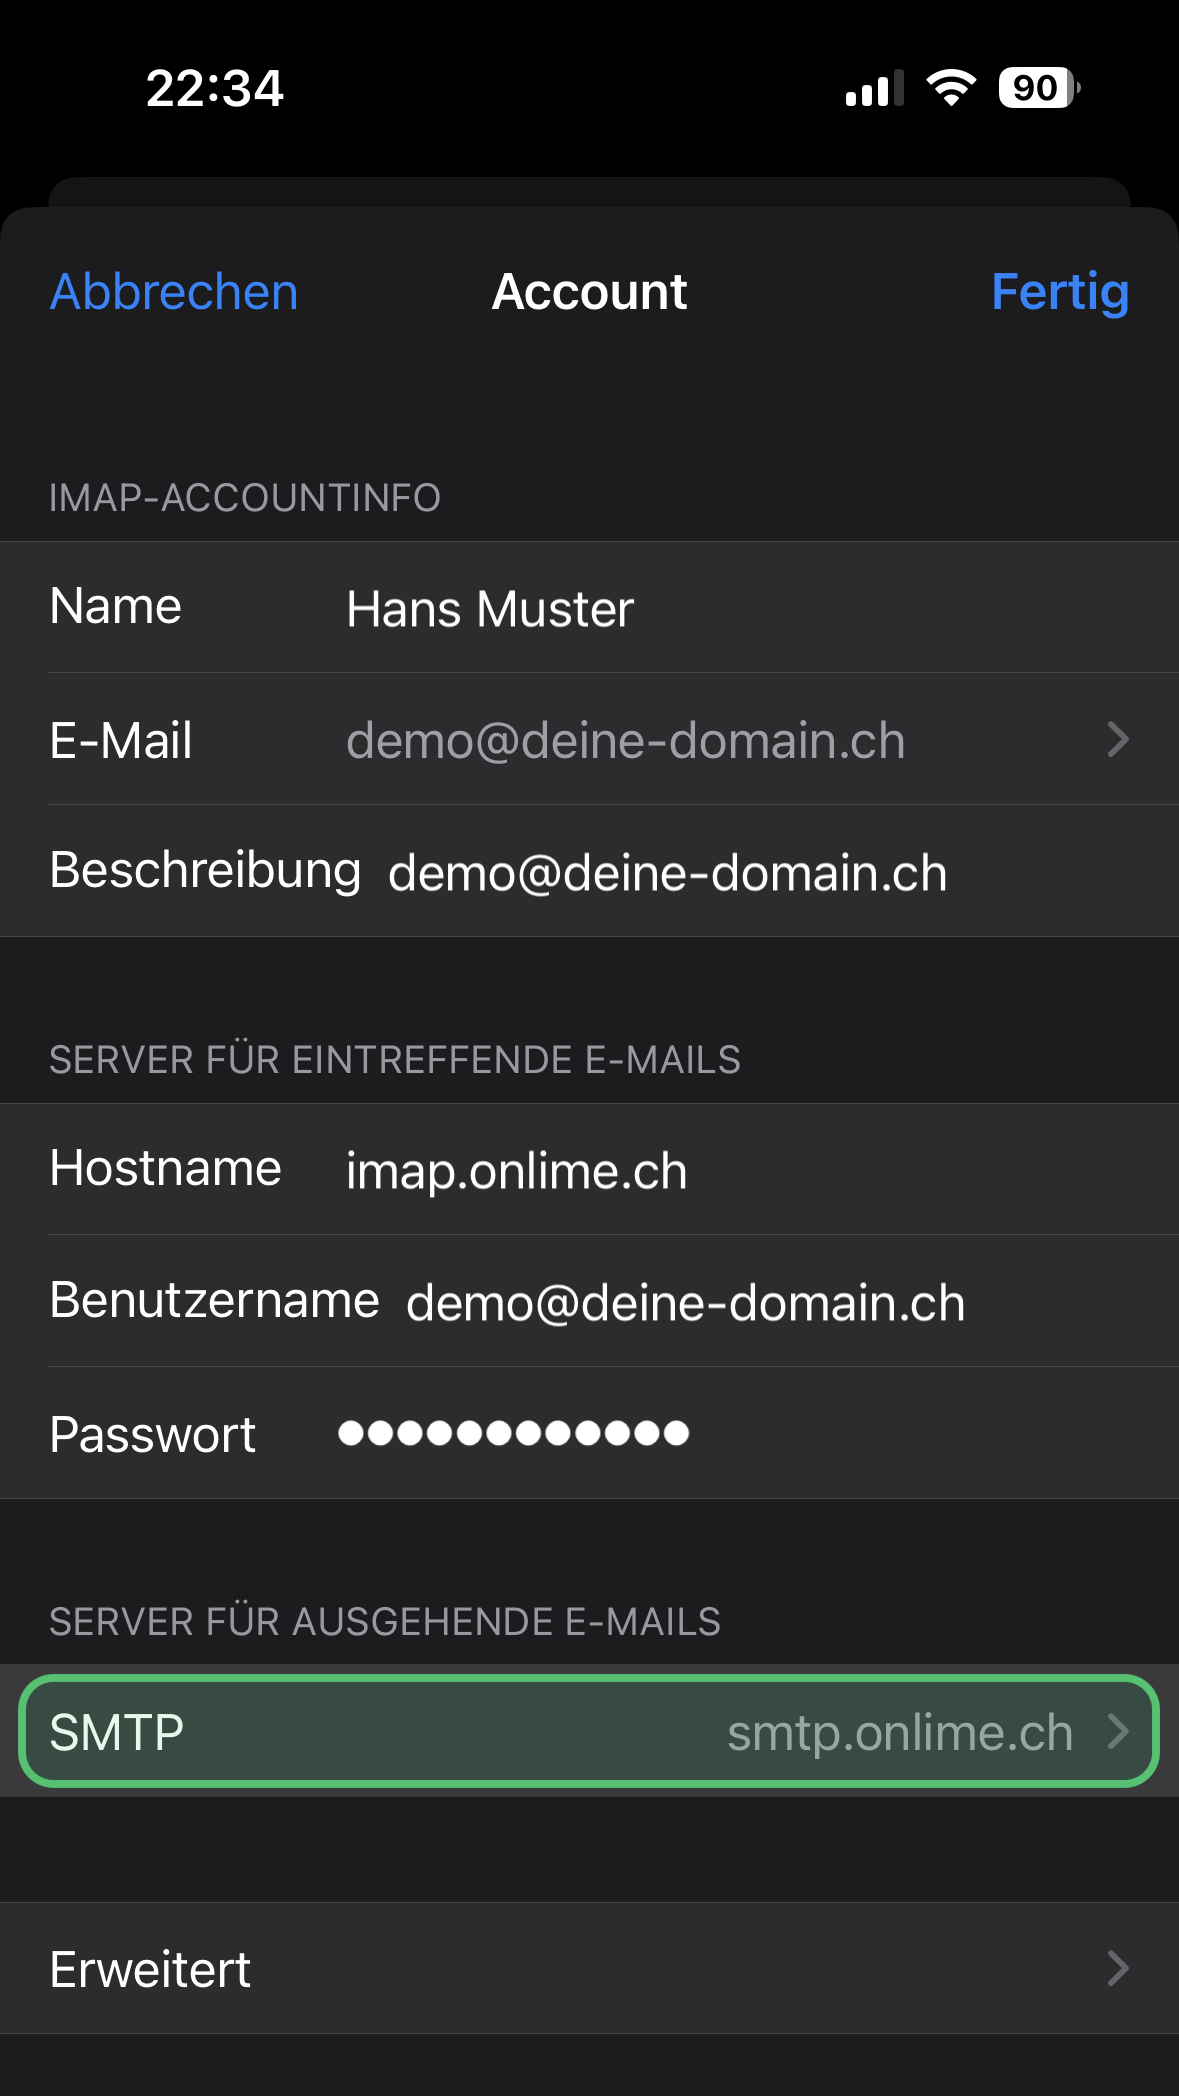Expand Erweitert chevron arrow
This screenshot has width=1179, height=2096.
[x=1118, y=1968]
